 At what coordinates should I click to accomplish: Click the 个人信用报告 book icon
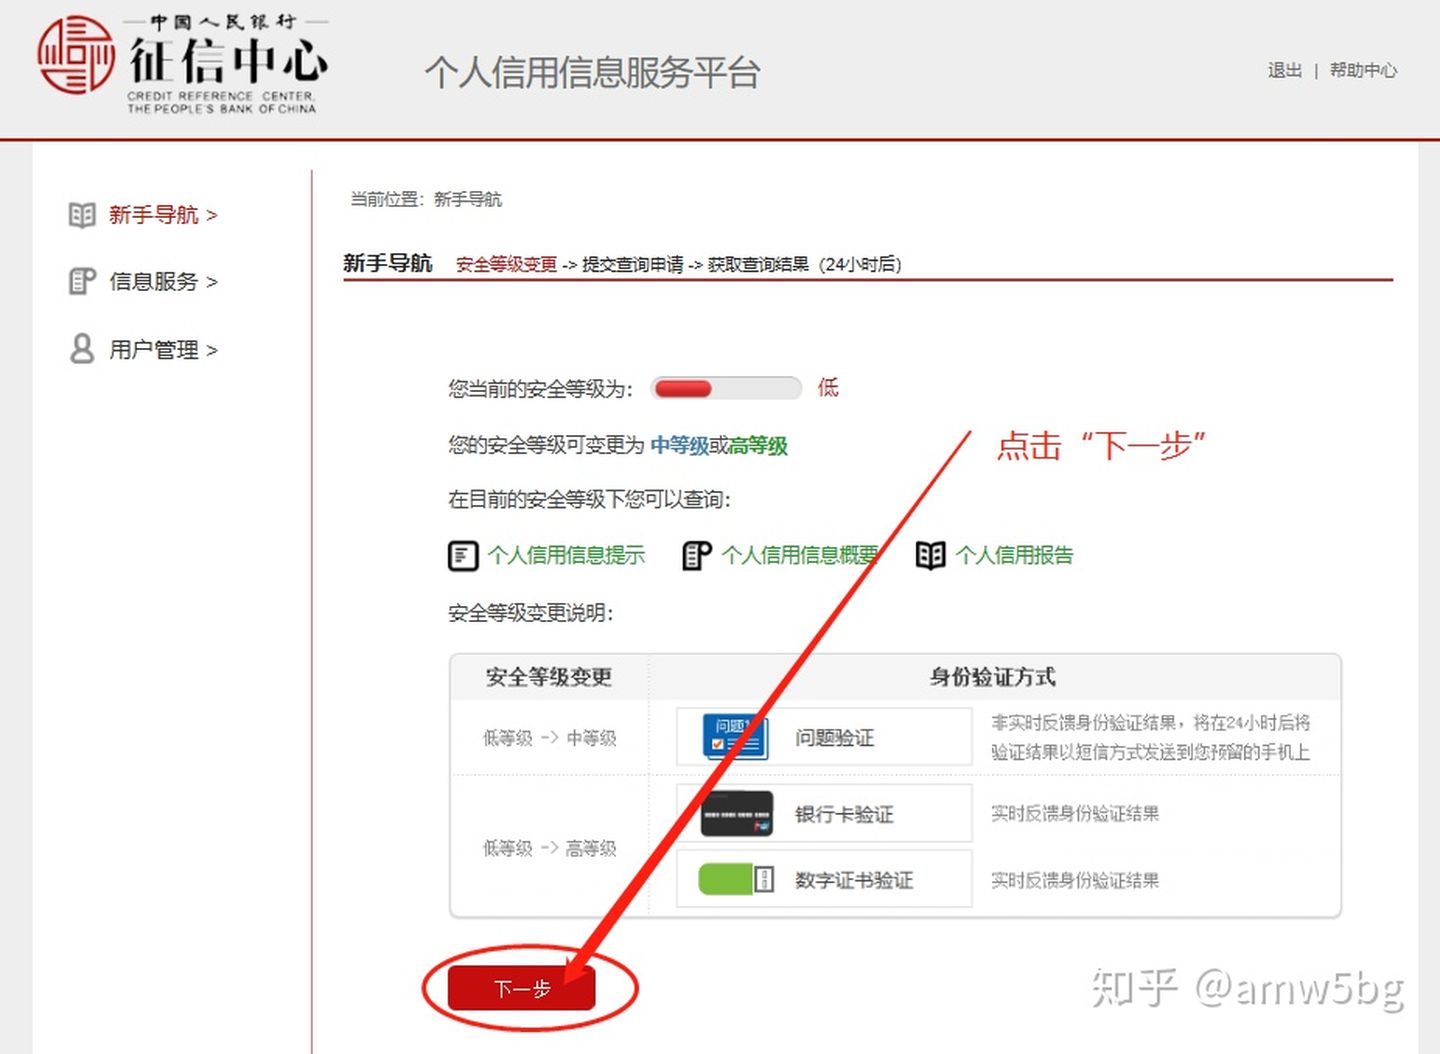(930, 555)
